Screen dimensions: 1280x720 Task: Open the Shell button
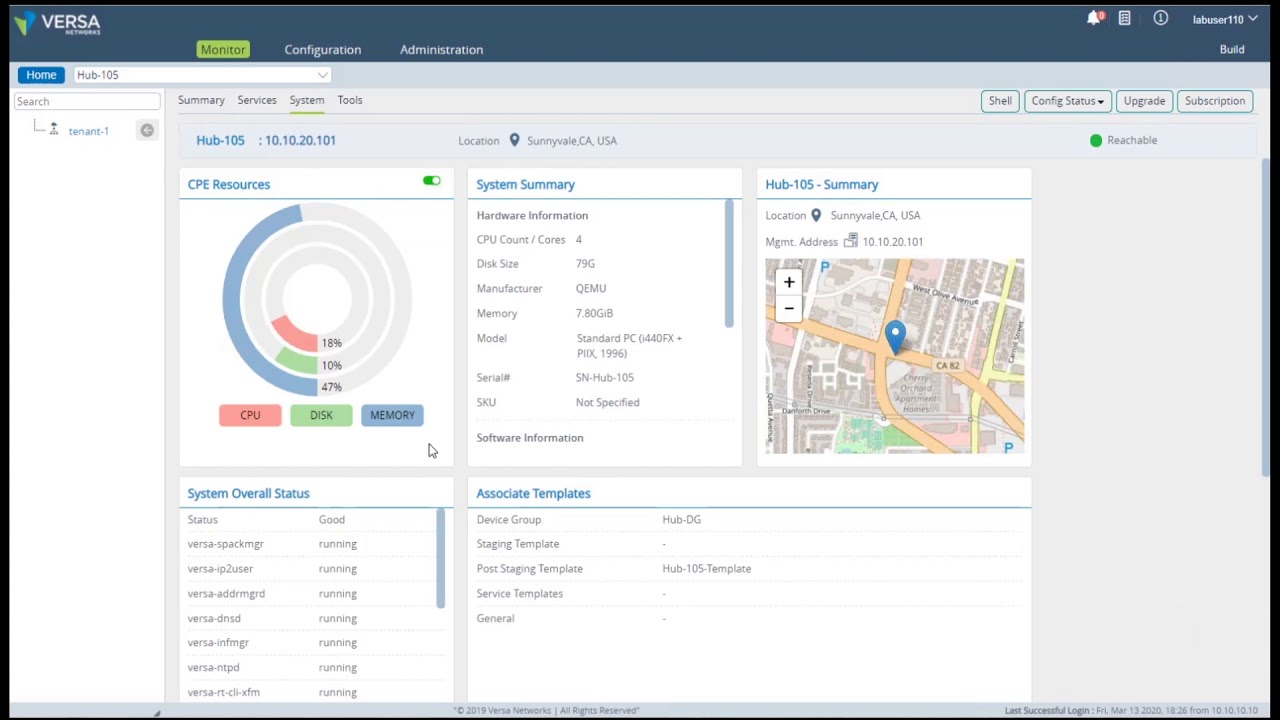click(x=1000, y=101)
